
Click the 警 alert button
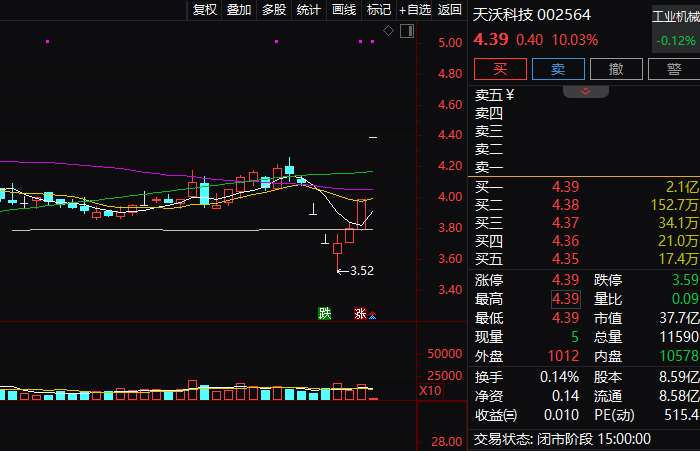(x=674, y=69)
